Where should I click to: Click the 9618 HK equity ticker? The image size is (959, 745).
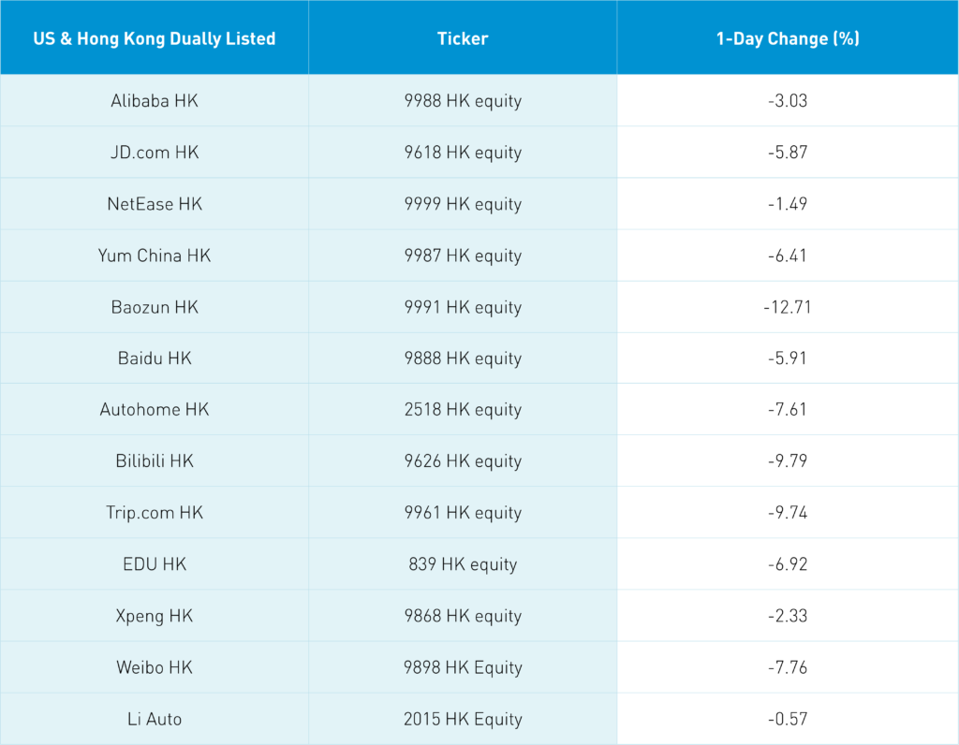click(x=462, y=152)
